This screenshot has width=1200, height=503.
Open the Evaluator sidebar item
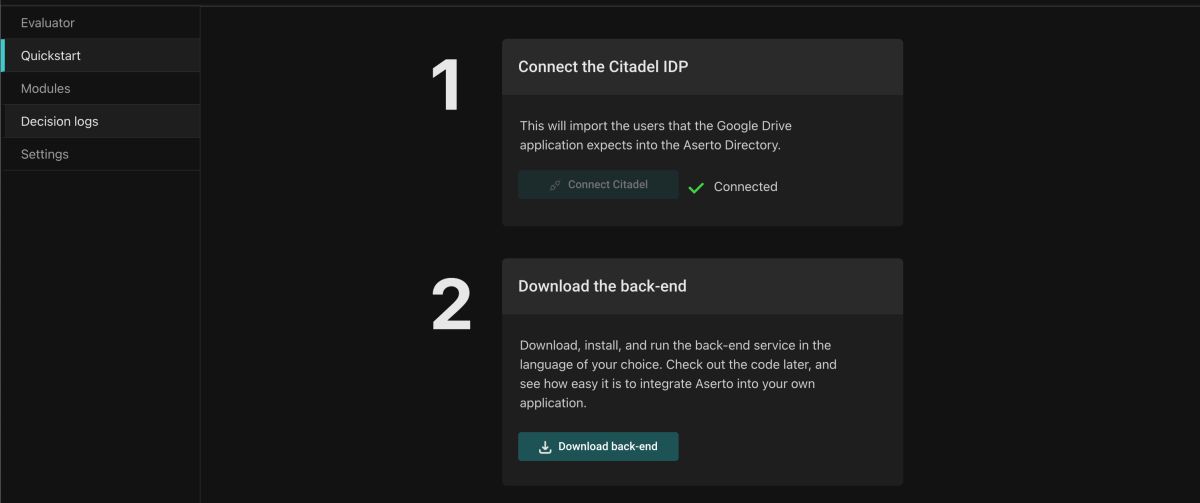coord(100,23)
